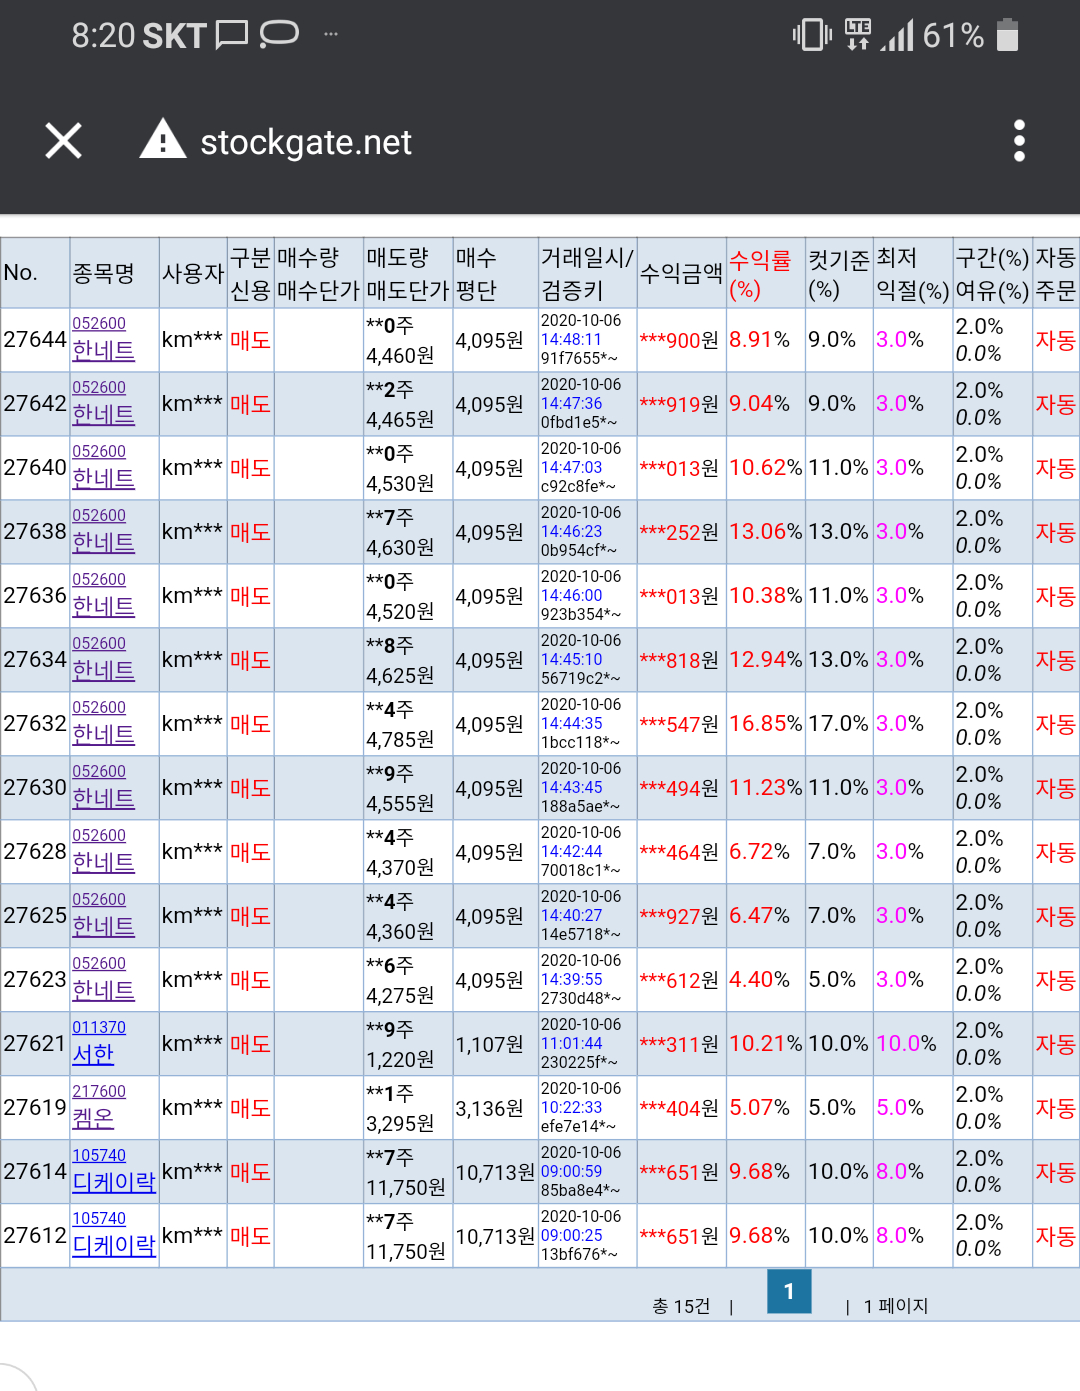Image resolution: width=1080 pixels, height=1391 pixels.
Task: Tap the 수익률(%) column header
Action: (x=760, y=273)
